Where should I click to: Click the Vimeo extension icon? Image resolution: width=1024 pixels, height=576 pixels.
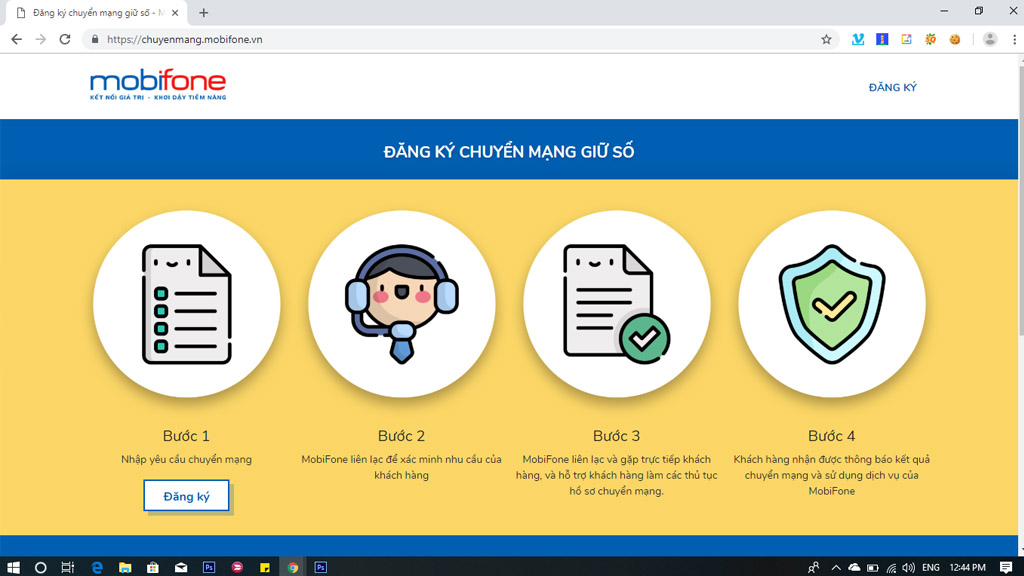(x=858, y=40)
